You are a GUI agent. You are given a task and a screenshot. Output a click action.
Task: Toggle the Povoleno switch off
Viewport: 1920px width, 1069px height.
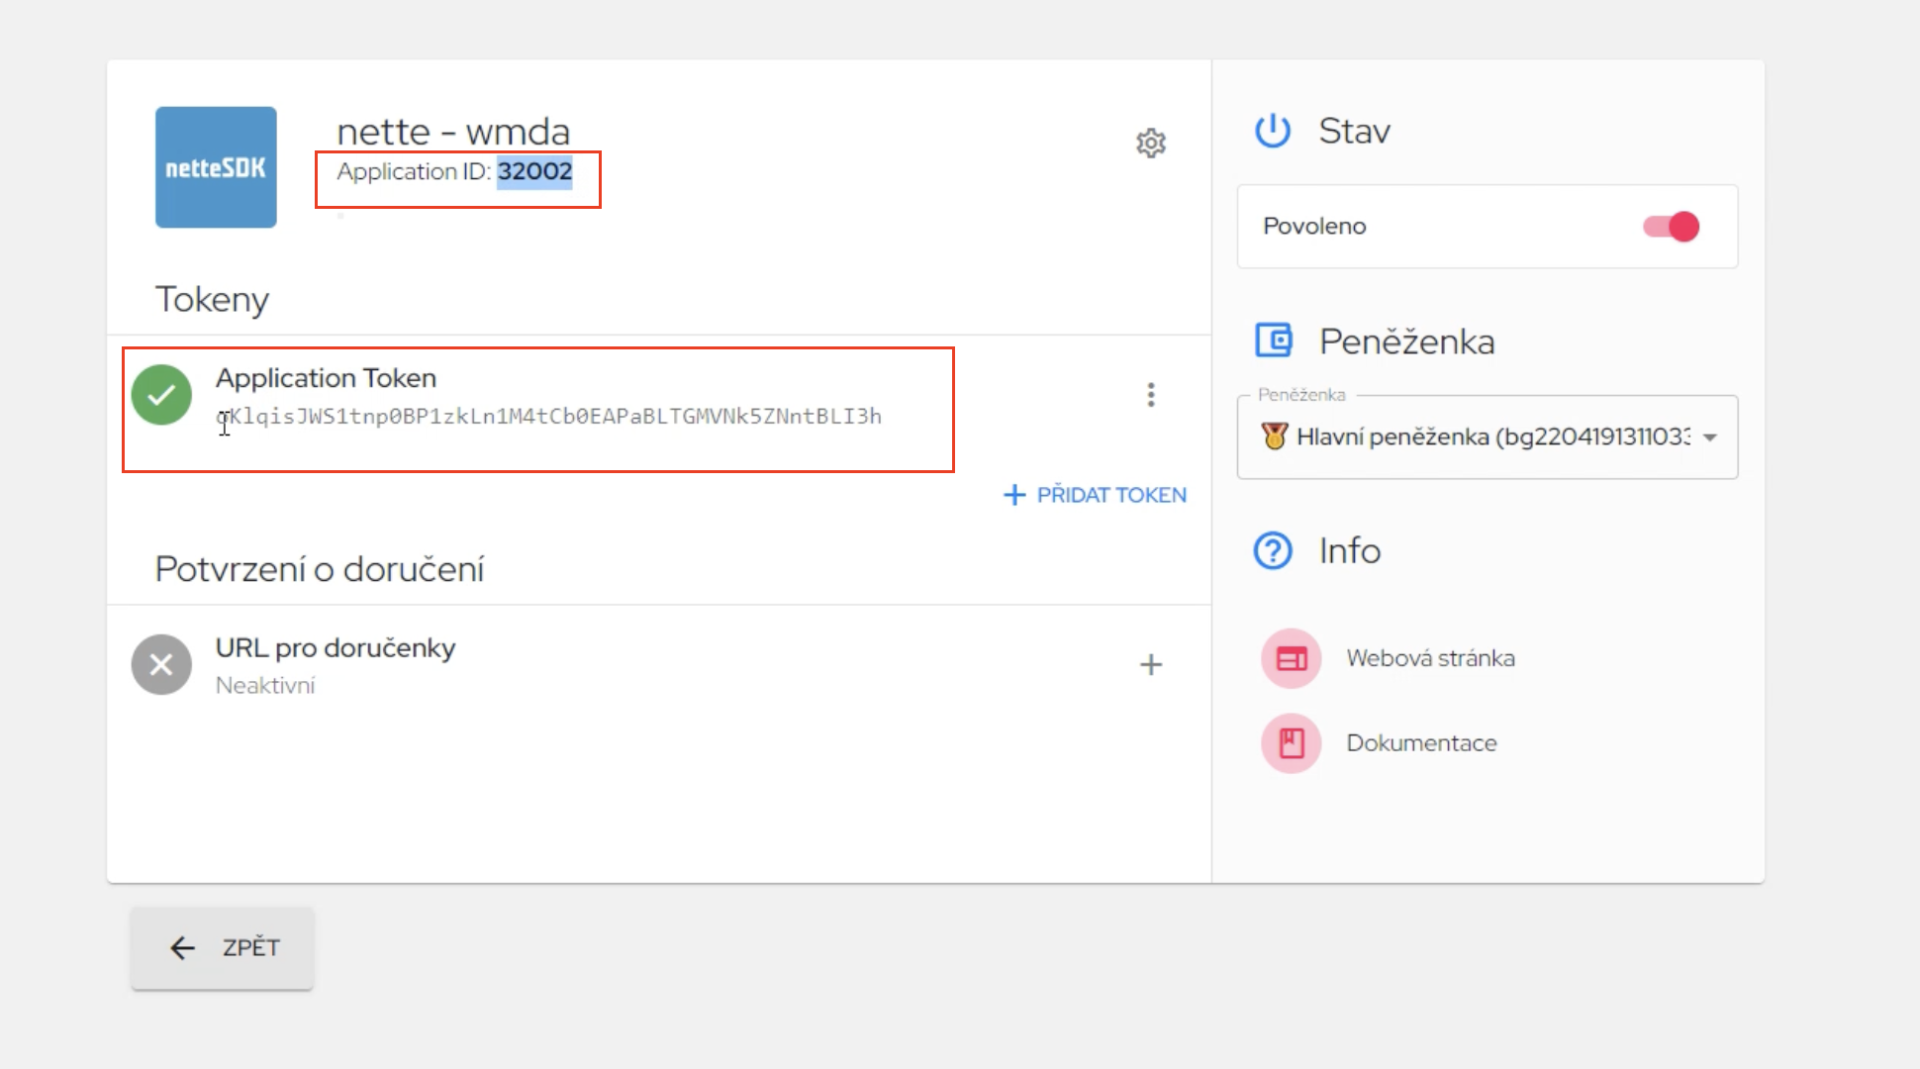[1671, 227]
